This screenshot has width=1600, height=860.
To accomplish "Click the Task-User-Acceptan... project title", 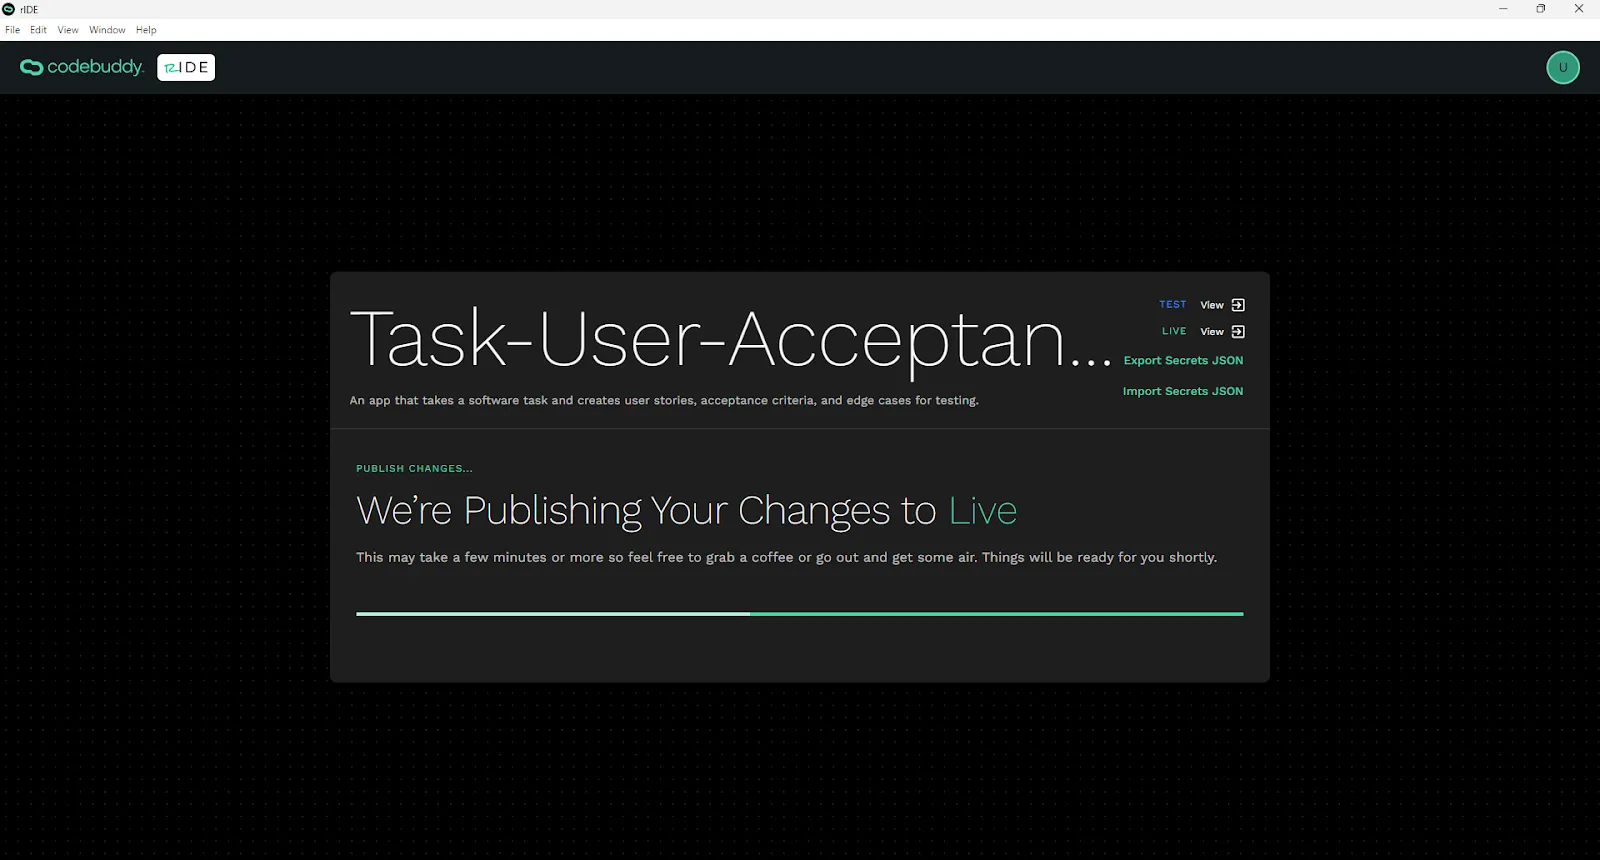I will click(730, 340).
